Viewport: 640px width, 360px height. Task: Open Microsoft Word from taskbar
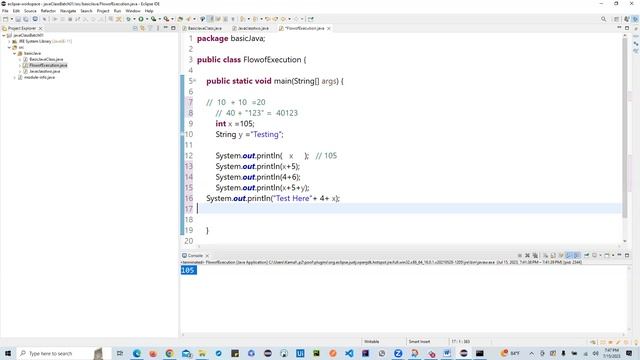click(447, 353)
